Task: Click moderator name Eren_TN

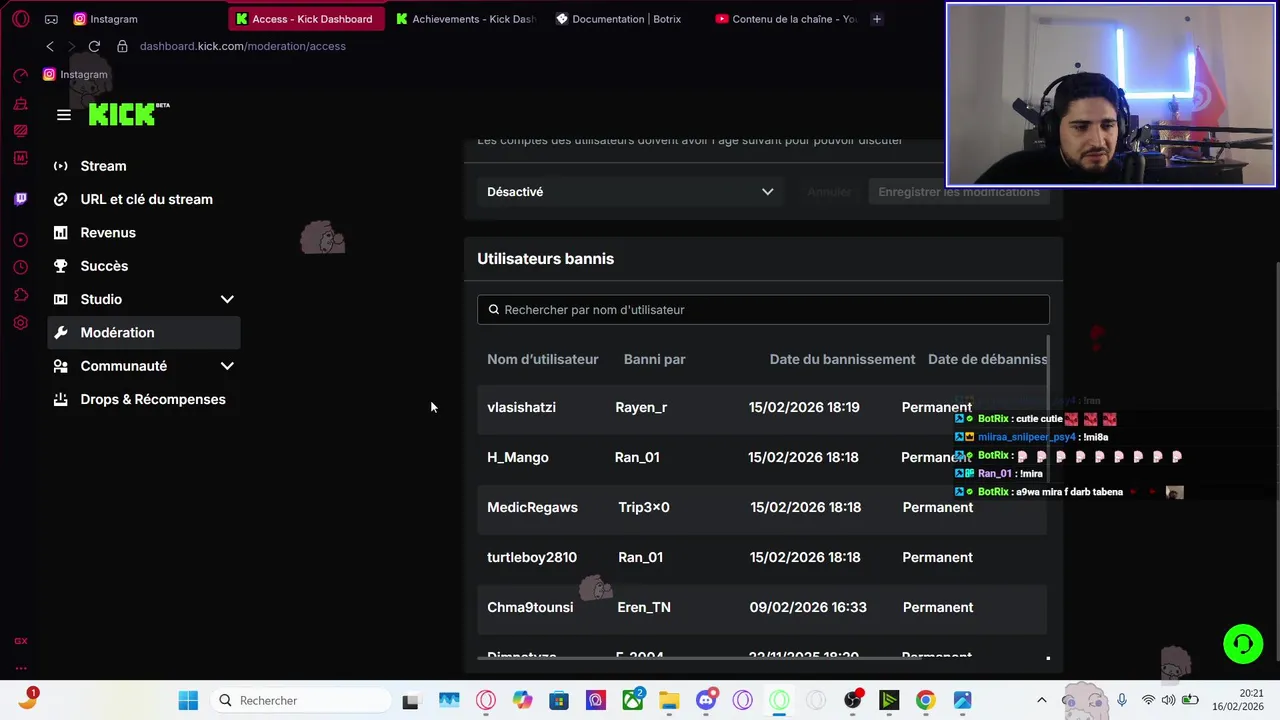Action: 644,607
